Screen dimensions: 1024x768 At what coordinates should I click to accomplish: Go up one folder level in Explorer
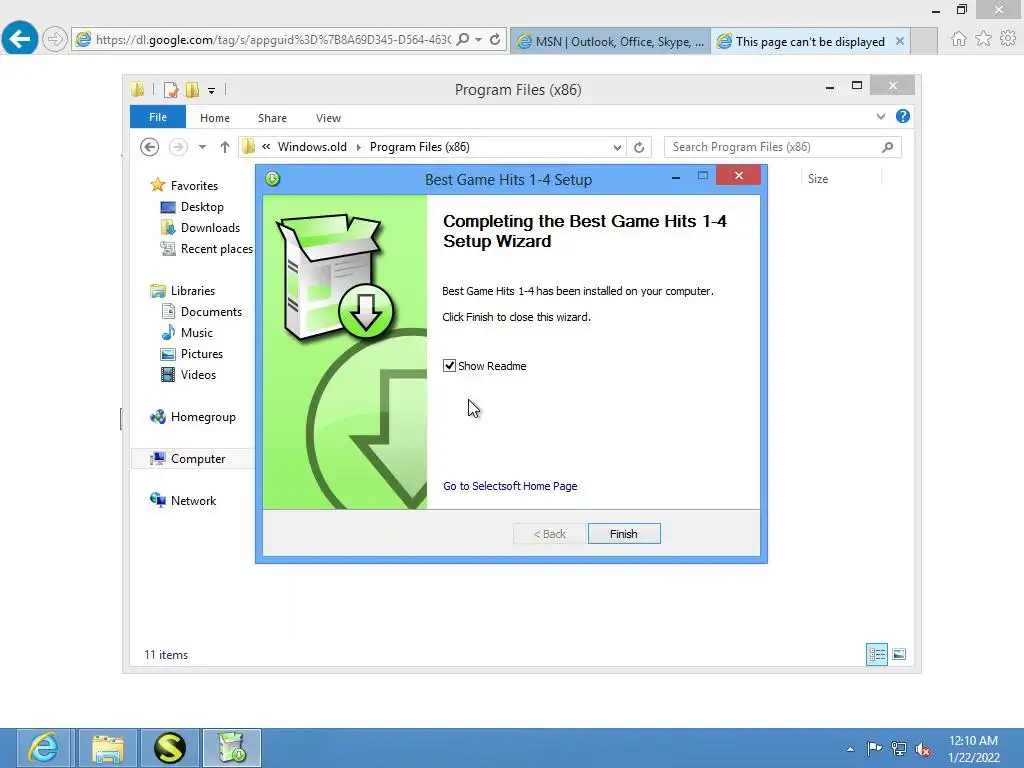point(225,147)
